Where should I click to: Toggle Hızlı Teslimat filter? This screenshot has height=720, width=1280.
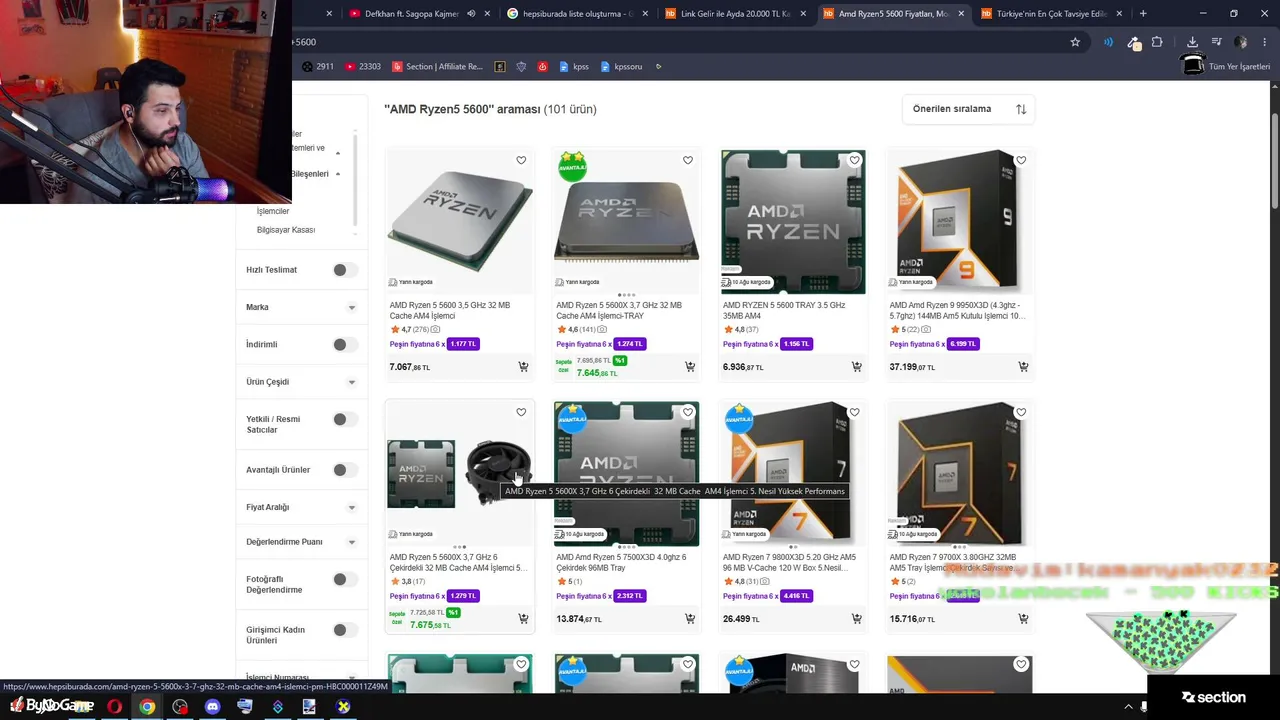click(x=345, y=270)
